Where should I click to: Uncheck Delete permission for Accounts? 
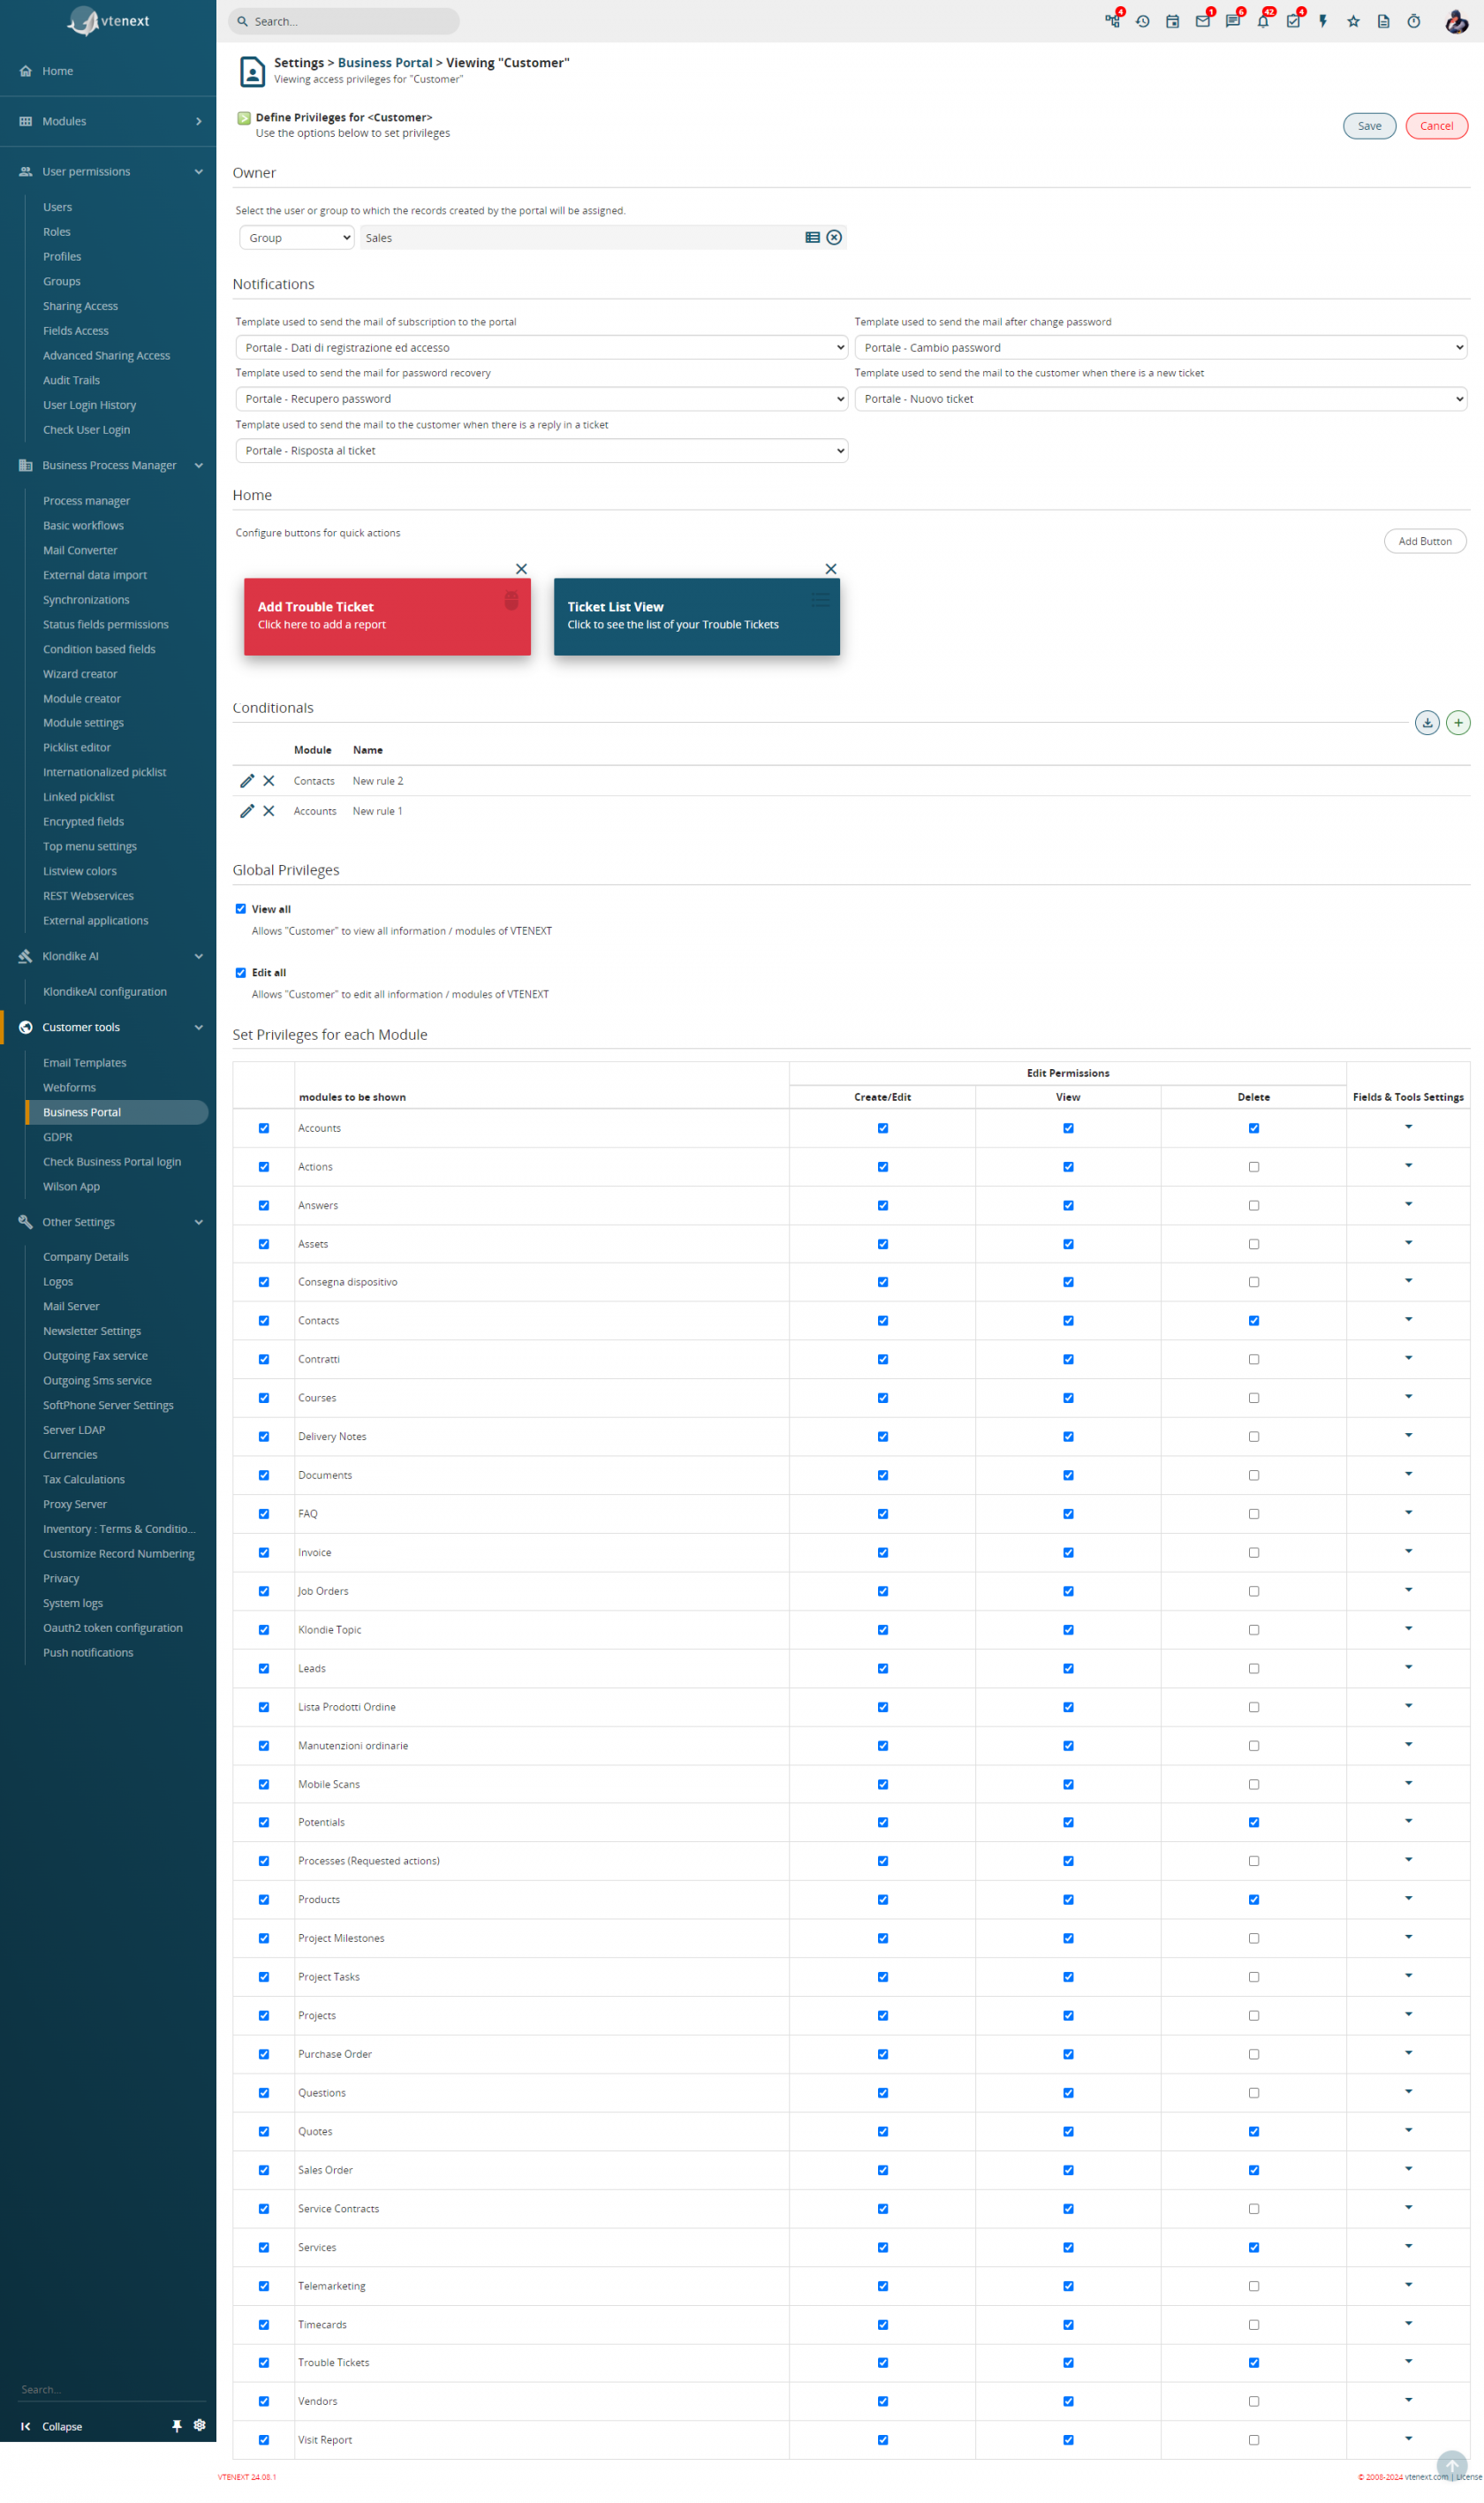(1253, 1128)
